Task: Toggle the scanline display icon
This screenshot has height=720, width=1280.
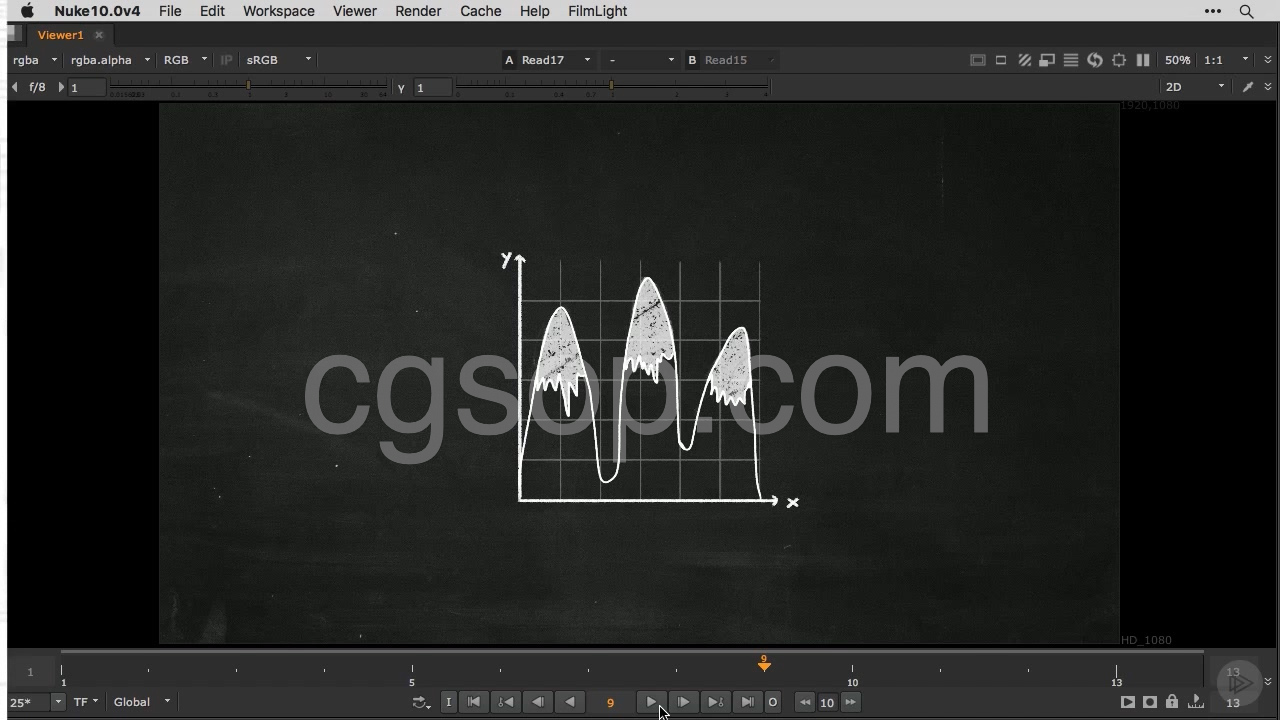Action: pyautogui.click(x=1071, y=60)
